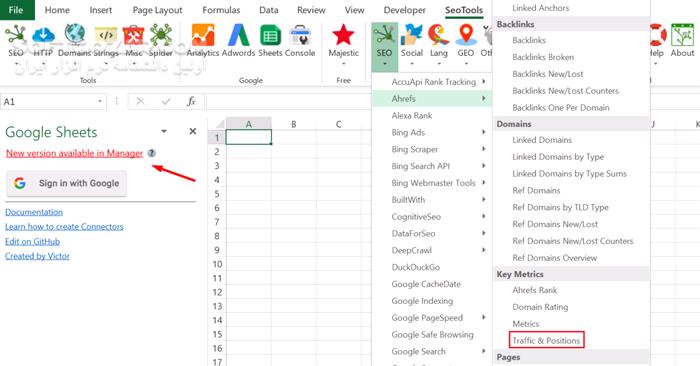Click New version available in Manager link
Image resolution: width=700 pixels, height=366 pixels.
(x=74, y=153)
